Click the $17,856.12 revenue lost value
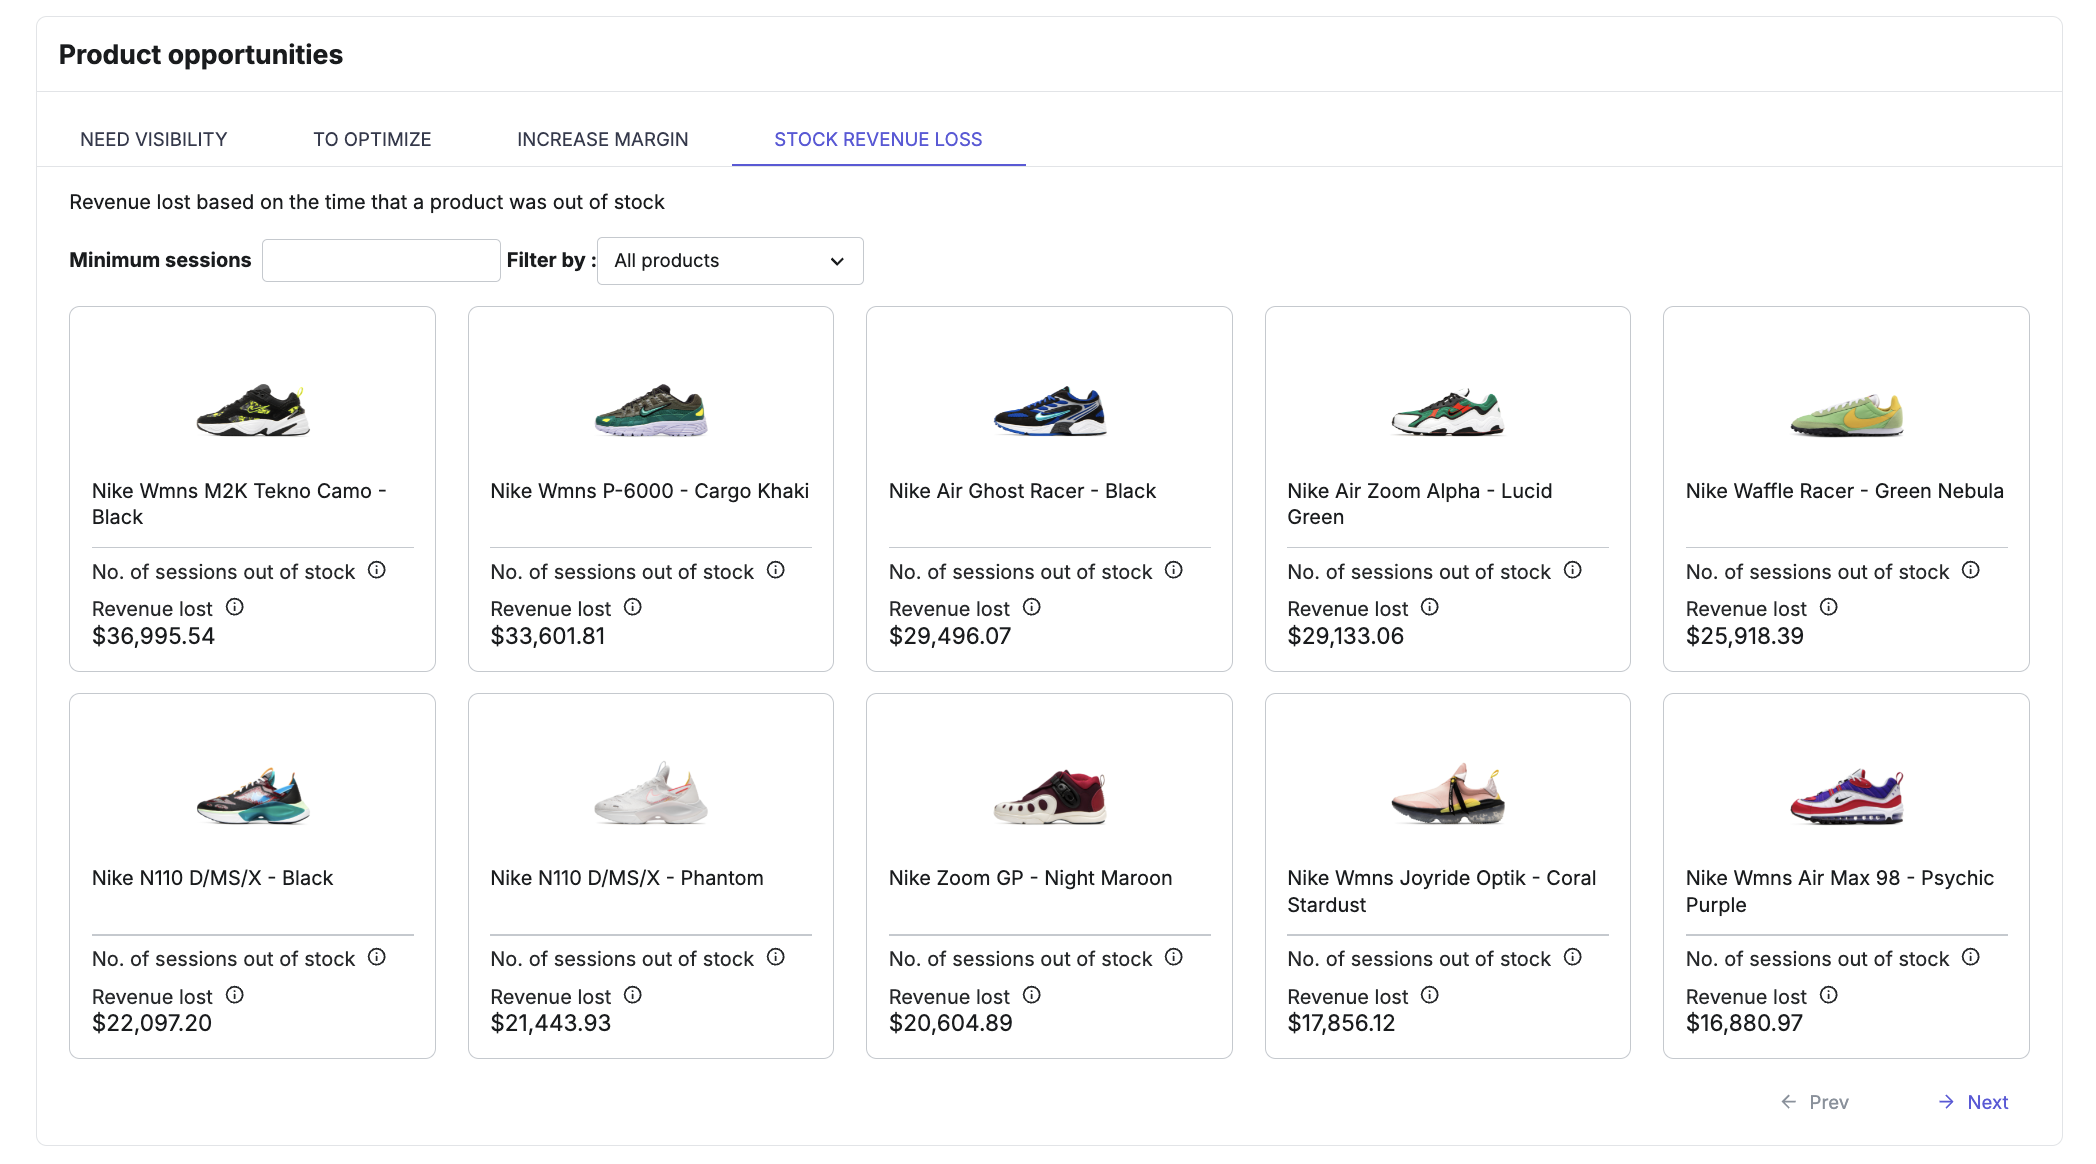The width and height of the screenshot is (2096, 1164). pyautogui.click(x=1341, y=1023)
